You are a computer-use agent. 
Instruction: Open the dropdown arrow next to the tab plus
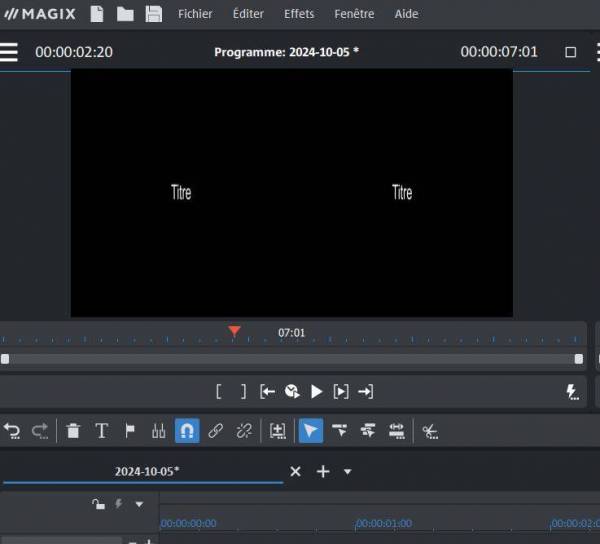click(x=347, y=472)
